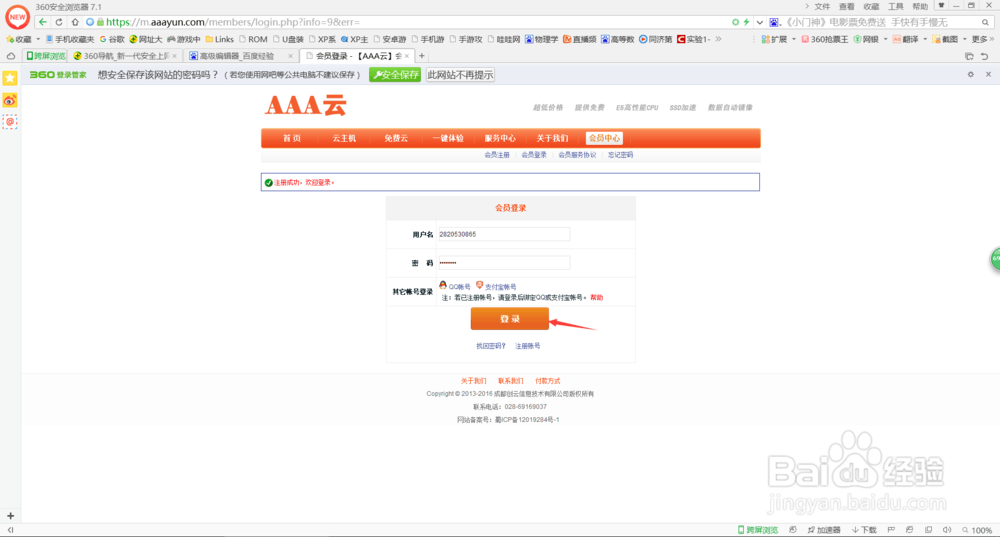Click the skin shirt icon in the title bar

(x=941, y=6)
